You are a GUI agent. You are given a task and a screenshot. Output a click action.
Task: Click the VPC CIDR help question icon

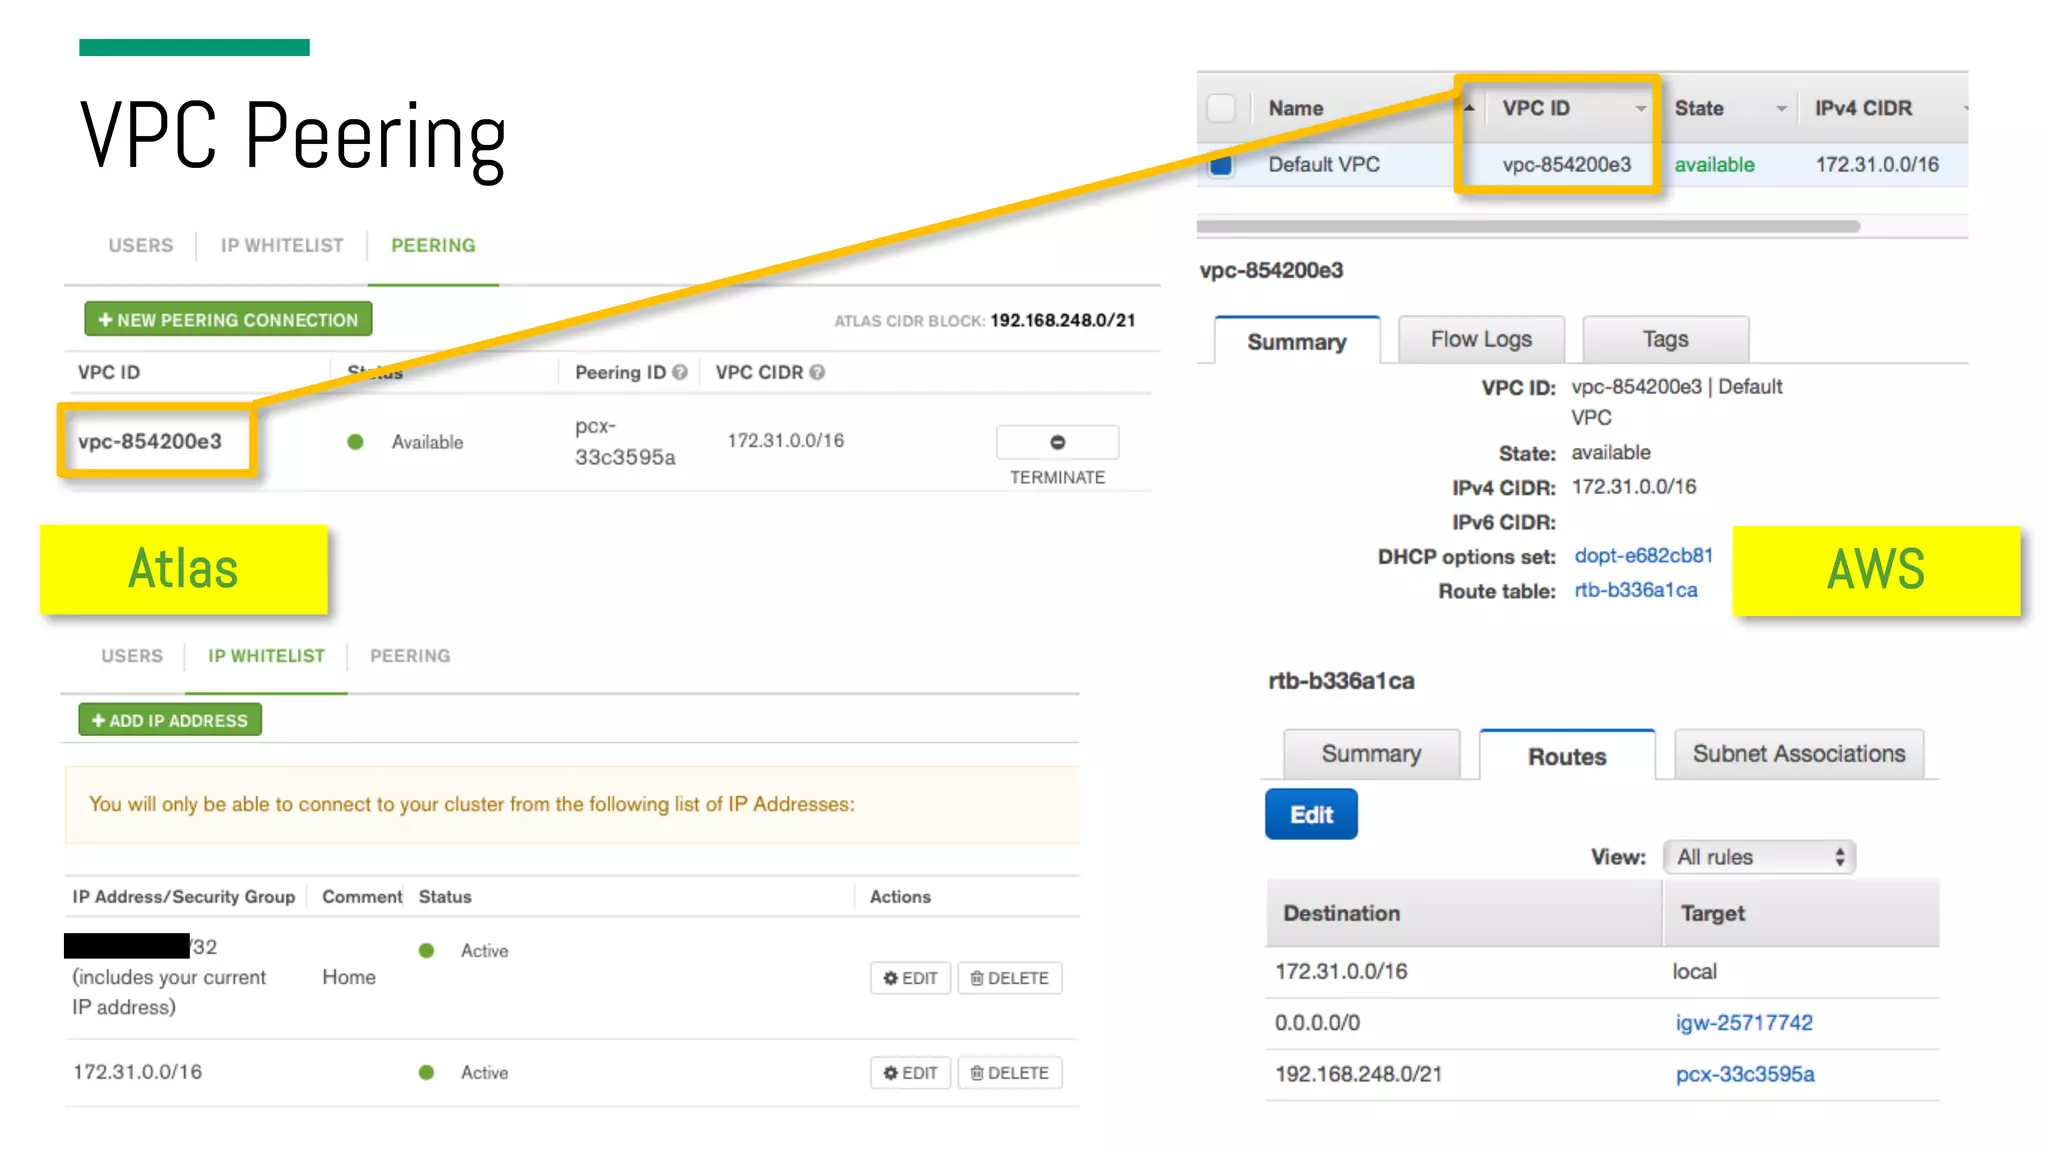(817, 372)
